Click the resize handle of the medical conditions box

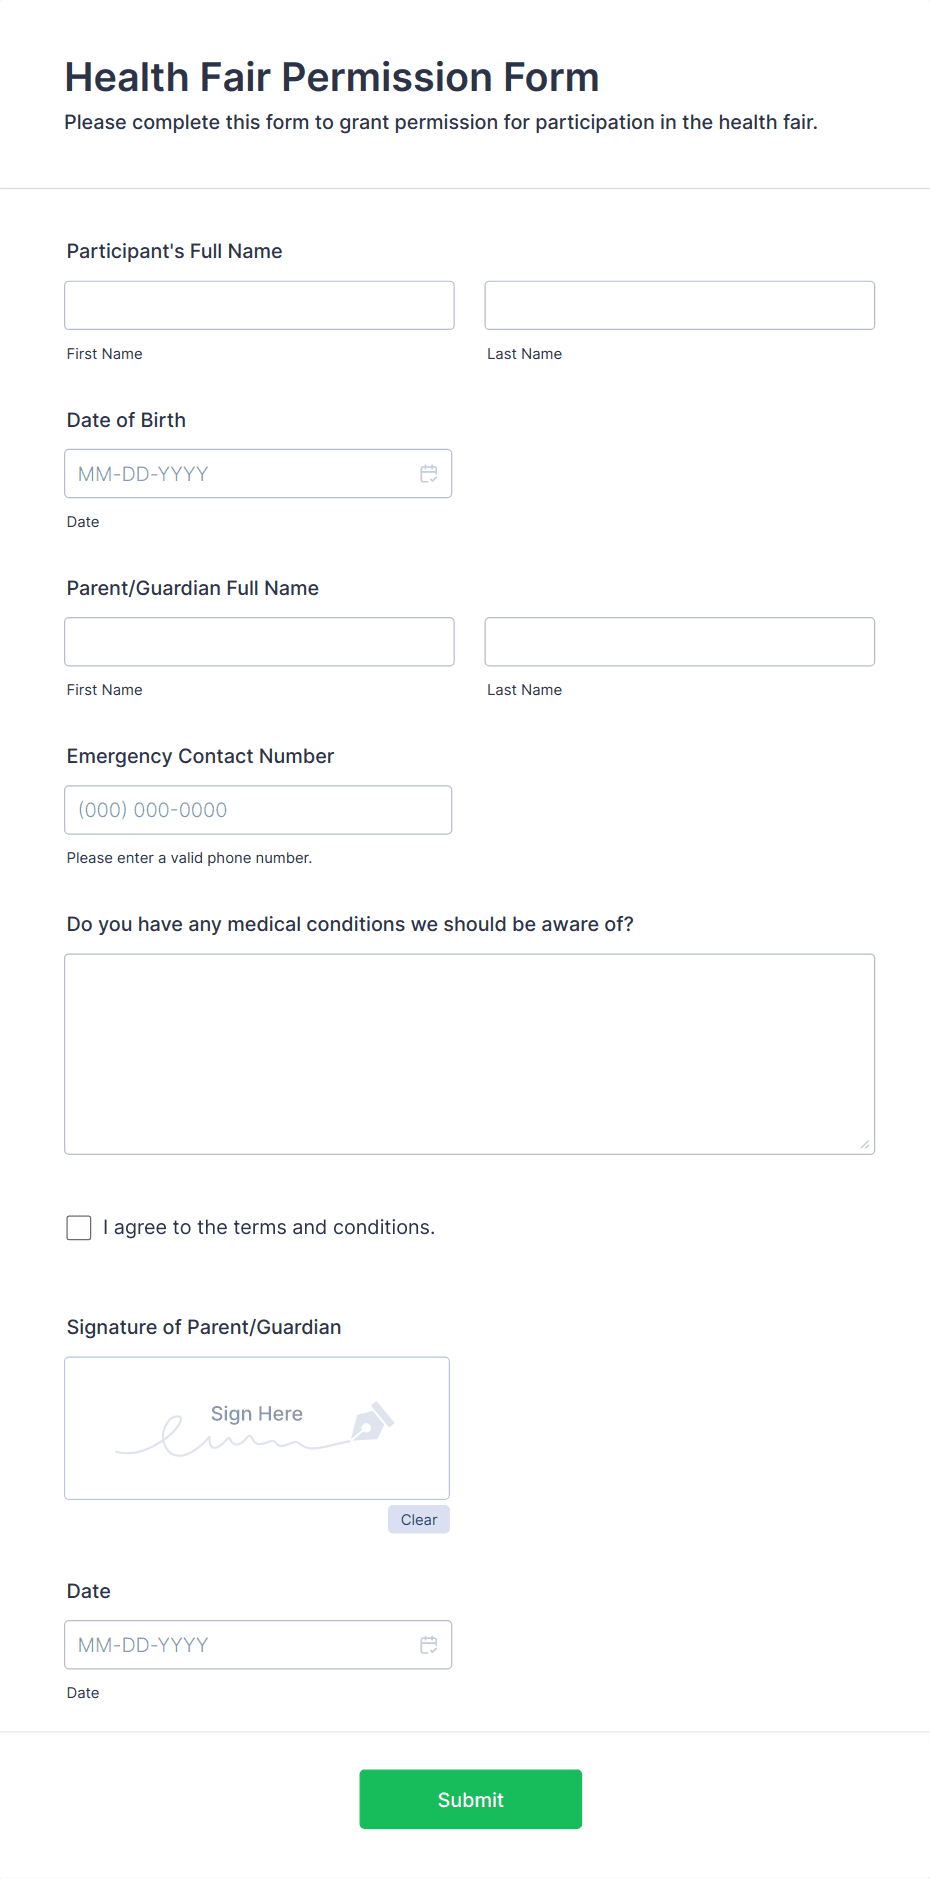click(866, 1145)
